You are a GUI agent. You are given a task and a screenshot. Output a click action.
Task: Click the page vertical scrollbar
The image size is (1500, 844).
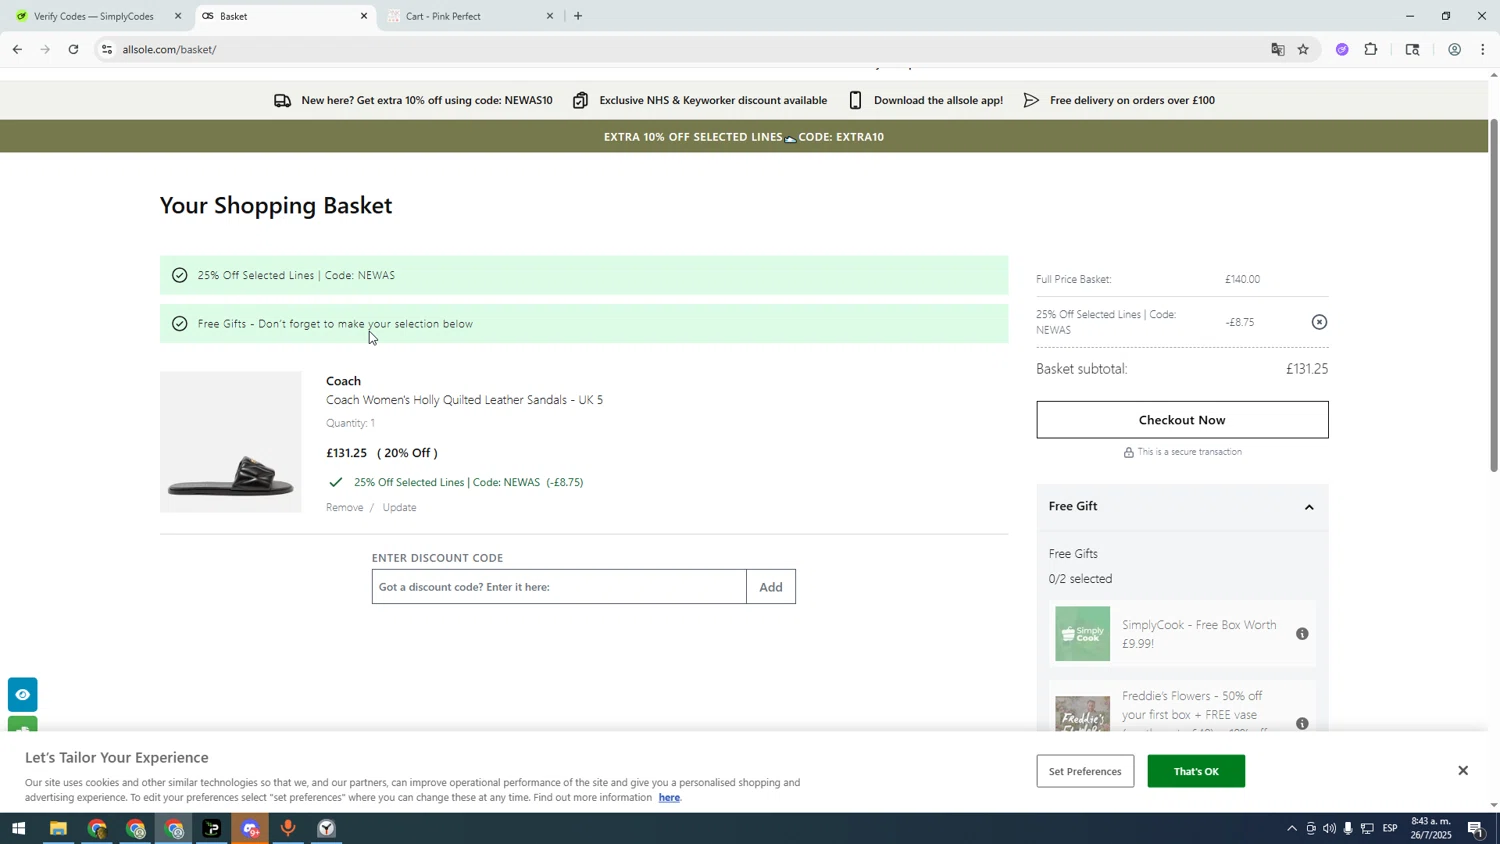point(1494,295)
